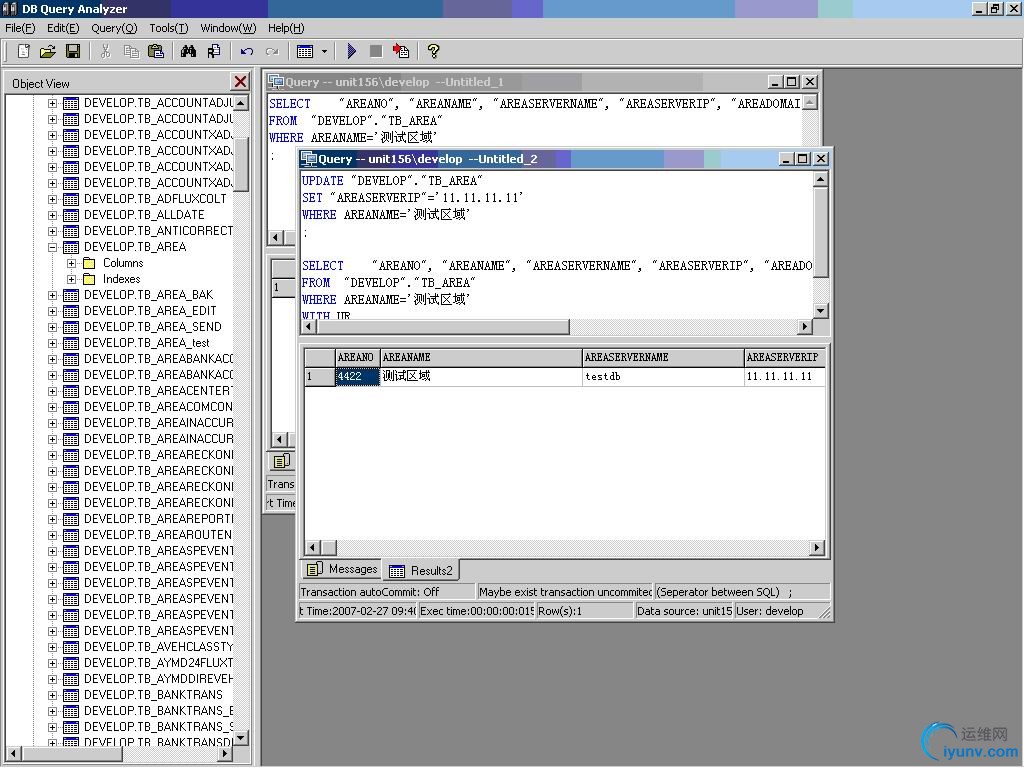
Task: Close the Object View panel
Action: coord(240,82)
